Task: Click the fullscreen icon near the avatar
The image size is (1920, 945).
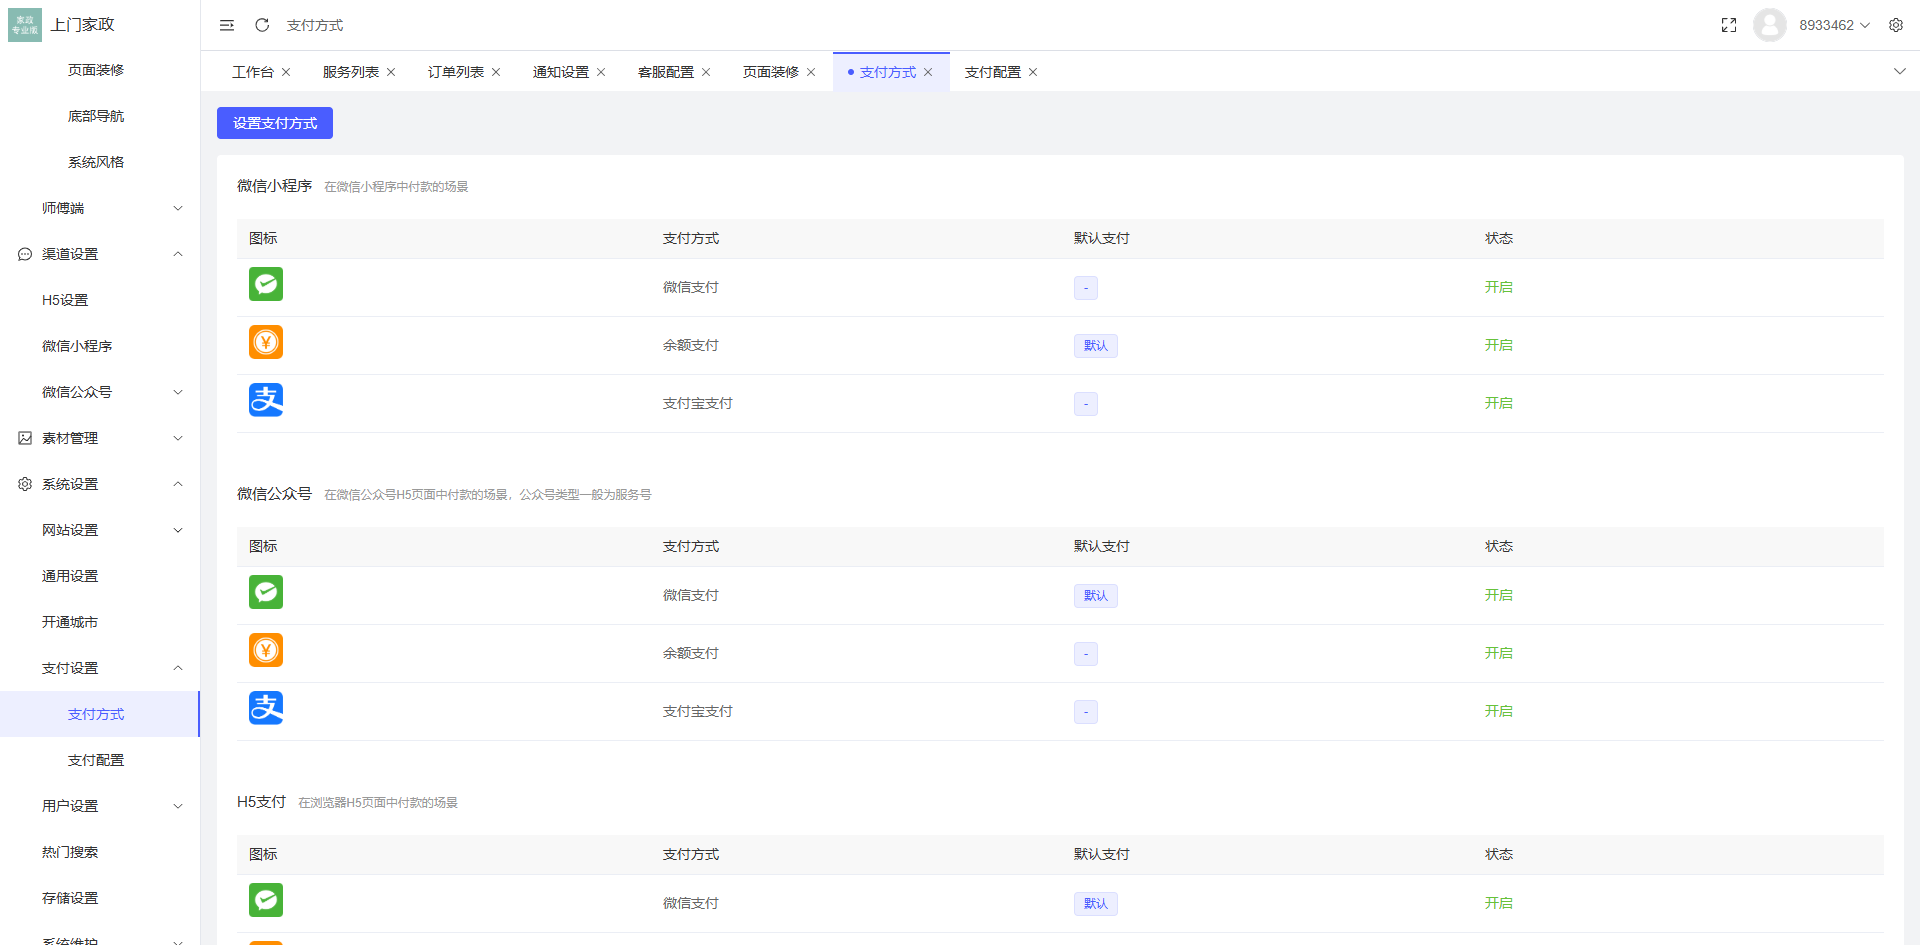Action: tap(1729, 25)
